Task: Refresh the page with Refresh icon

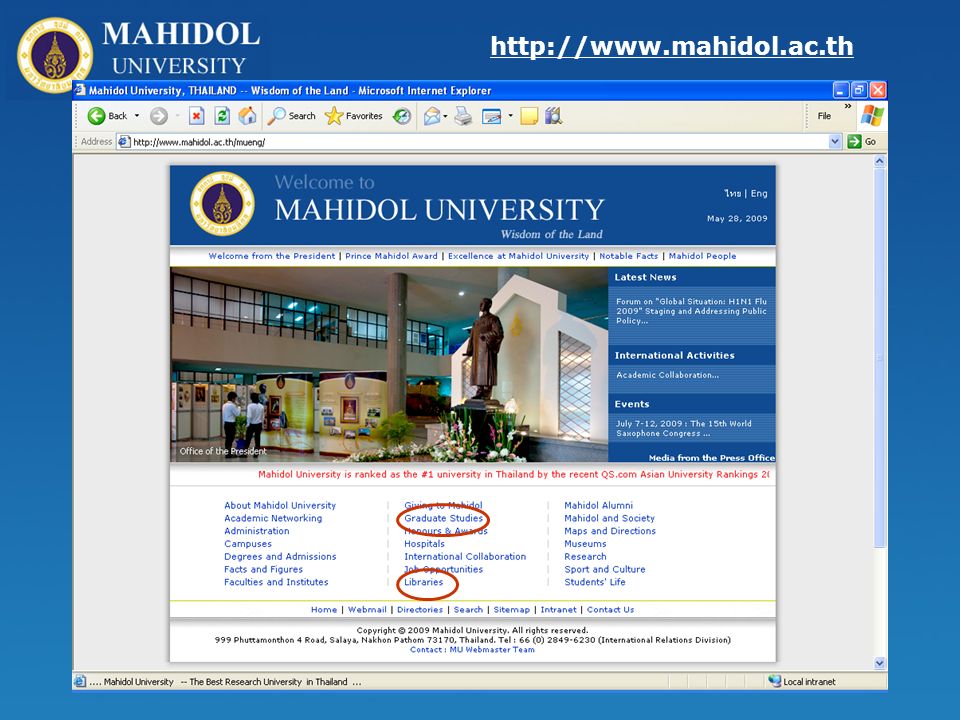Action: [x=222, y=116]
